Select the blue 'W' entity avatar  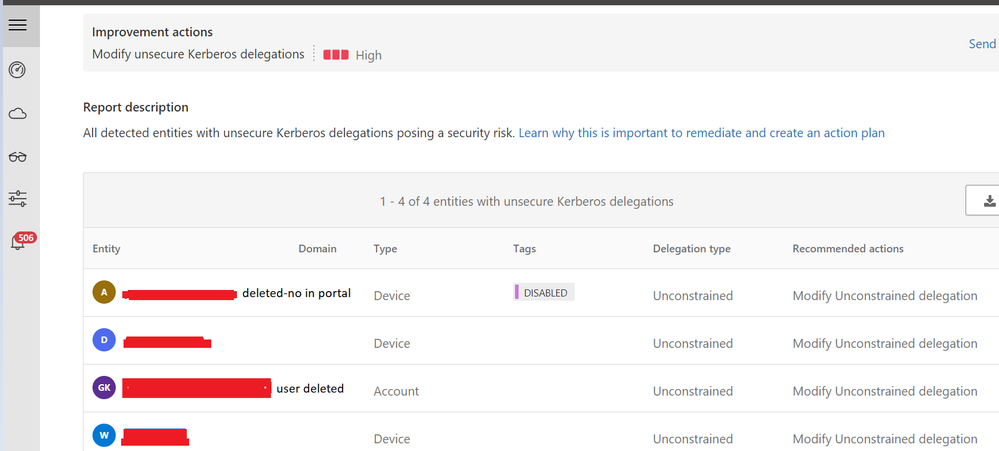pyautogui.click(x=103, y=436)
